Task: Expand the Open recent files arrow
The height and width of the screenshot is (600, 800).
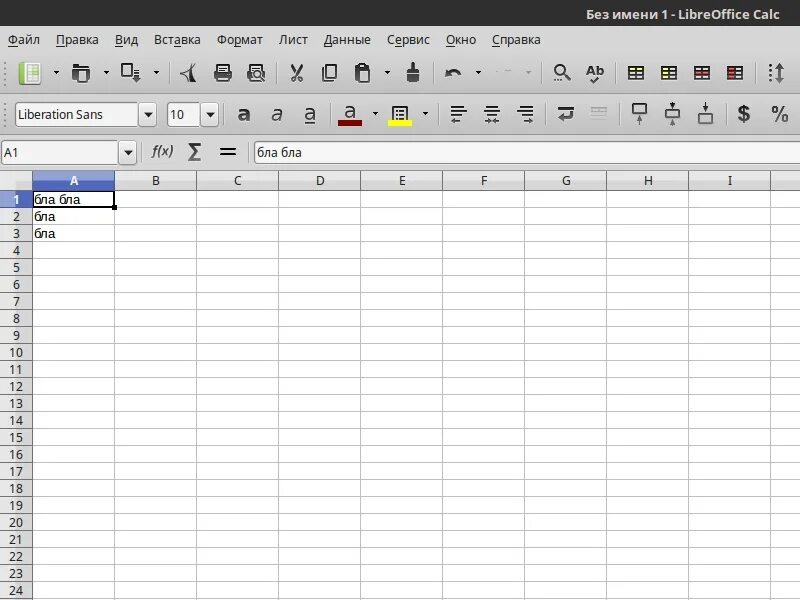Action: point(106,73)
